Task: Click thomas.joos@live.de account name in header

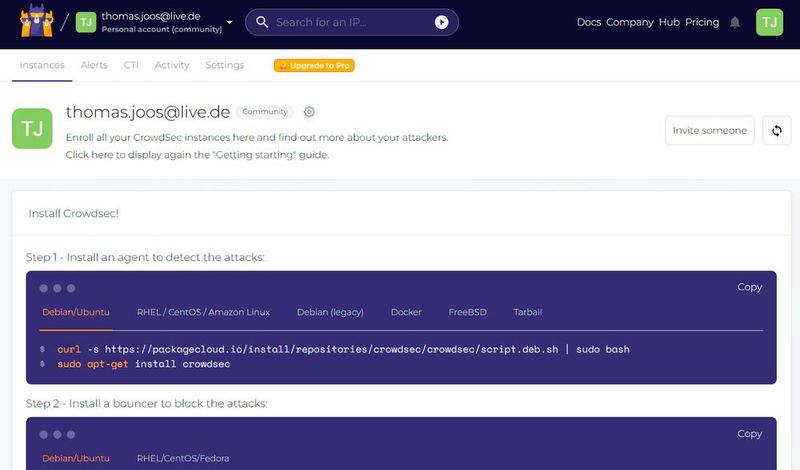Action: point(151,16)
